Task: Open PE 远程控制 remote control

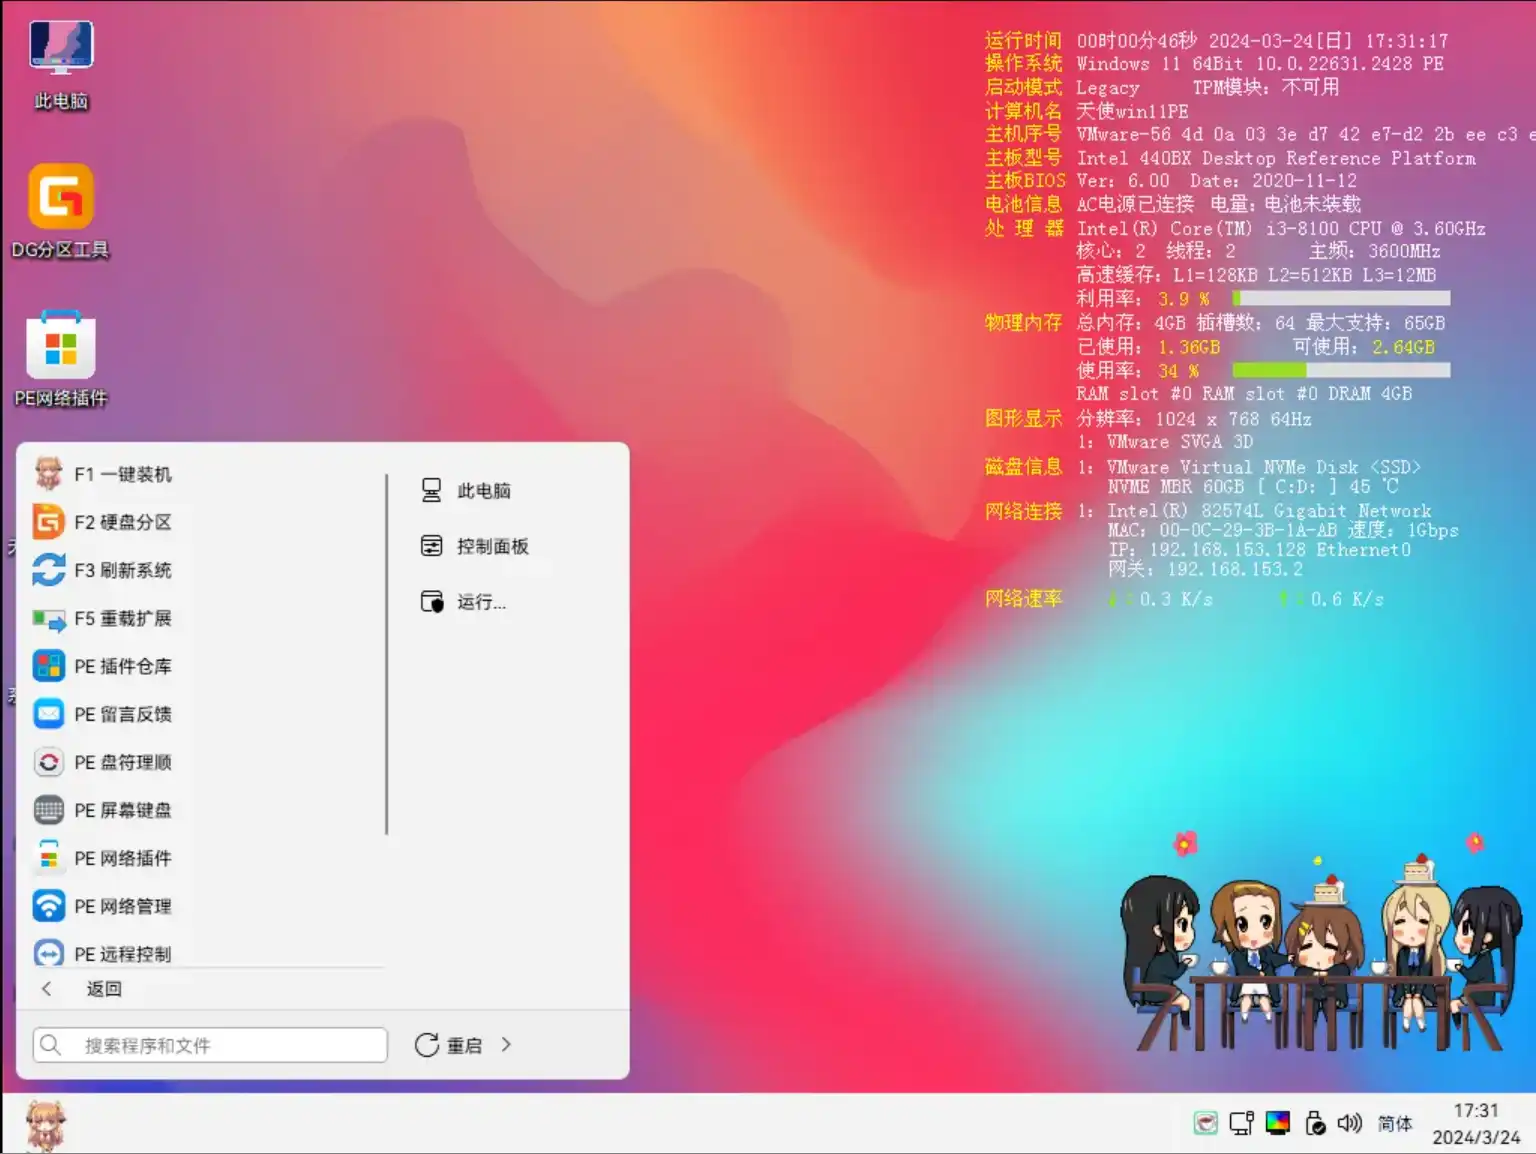Action: (123, 953)
